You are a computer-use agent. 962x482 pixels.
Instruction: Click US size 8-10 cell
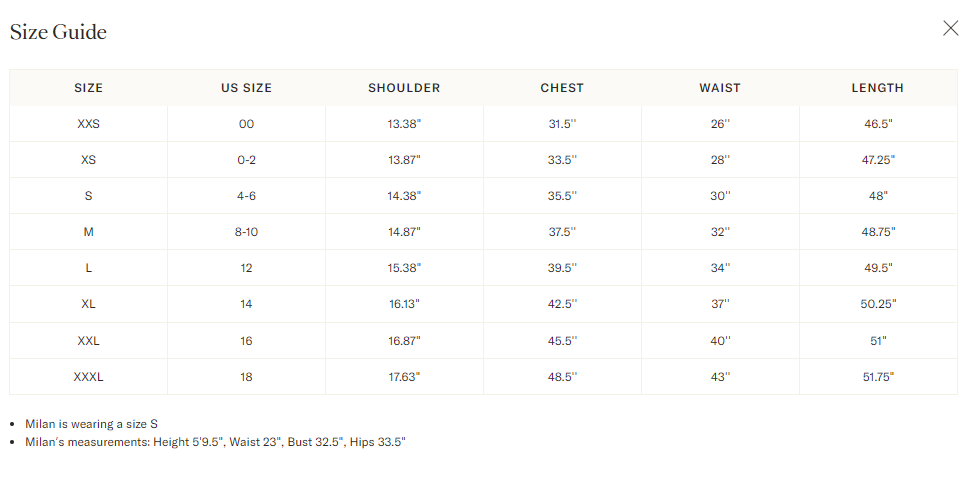(x=246, y=232)
